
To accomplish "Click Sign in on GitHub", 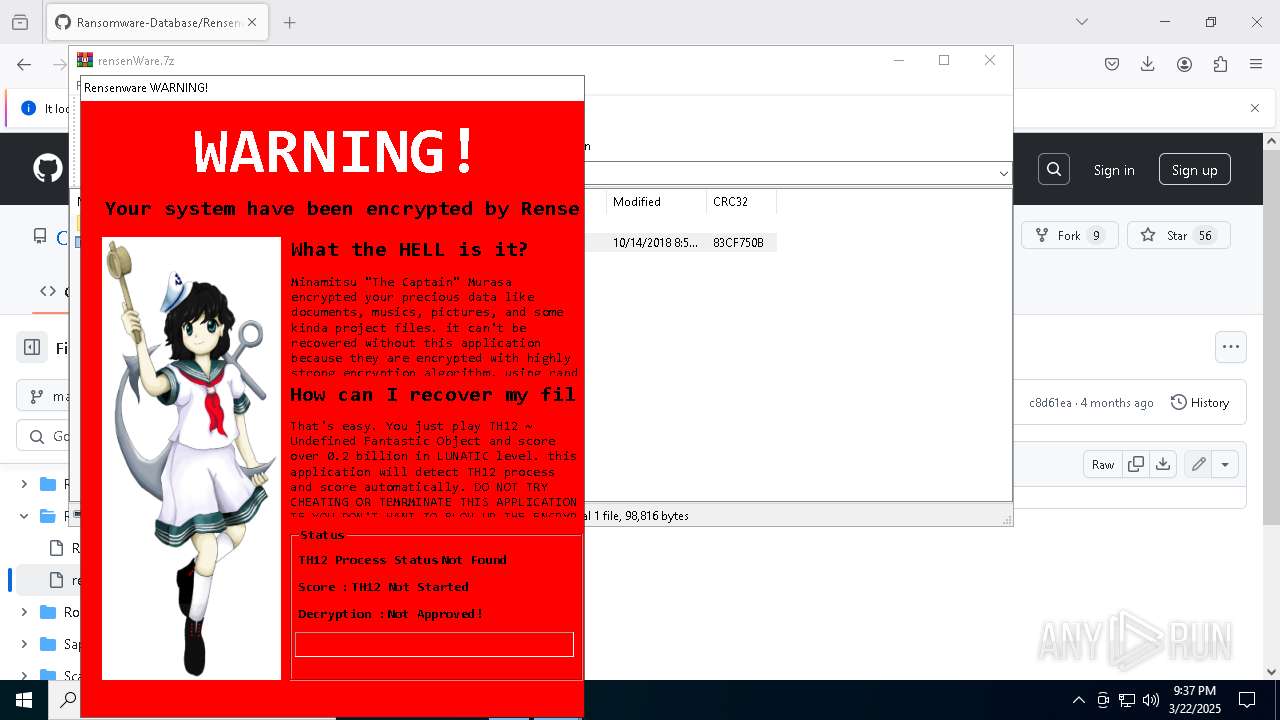I will point(1114,170).
